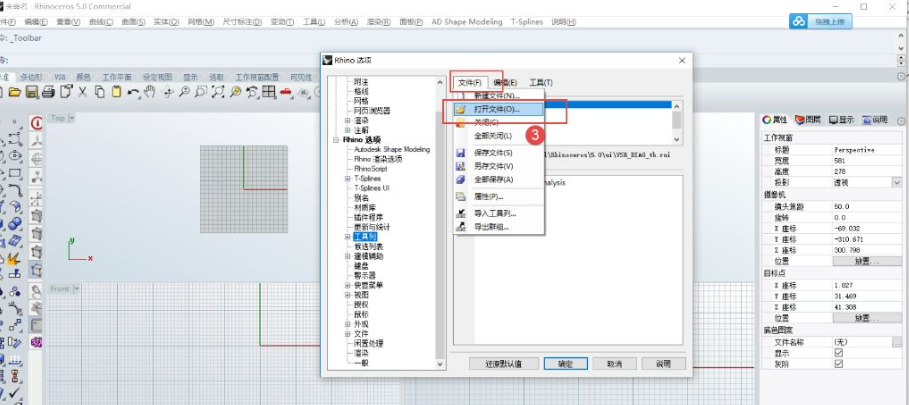Viewport: 909px width, 405px height.
Task: Click the red circle icon in sidebar
Action: coord(37,122)
